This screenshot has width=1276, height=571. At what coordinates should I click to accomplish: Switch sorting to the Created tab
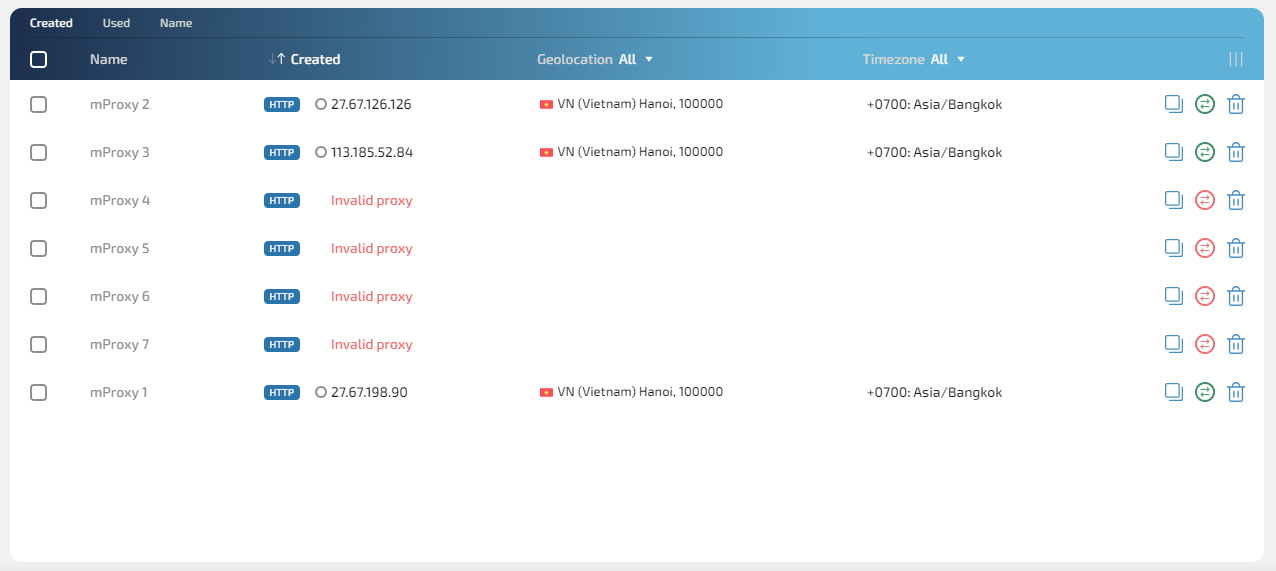tap(51, 23)
